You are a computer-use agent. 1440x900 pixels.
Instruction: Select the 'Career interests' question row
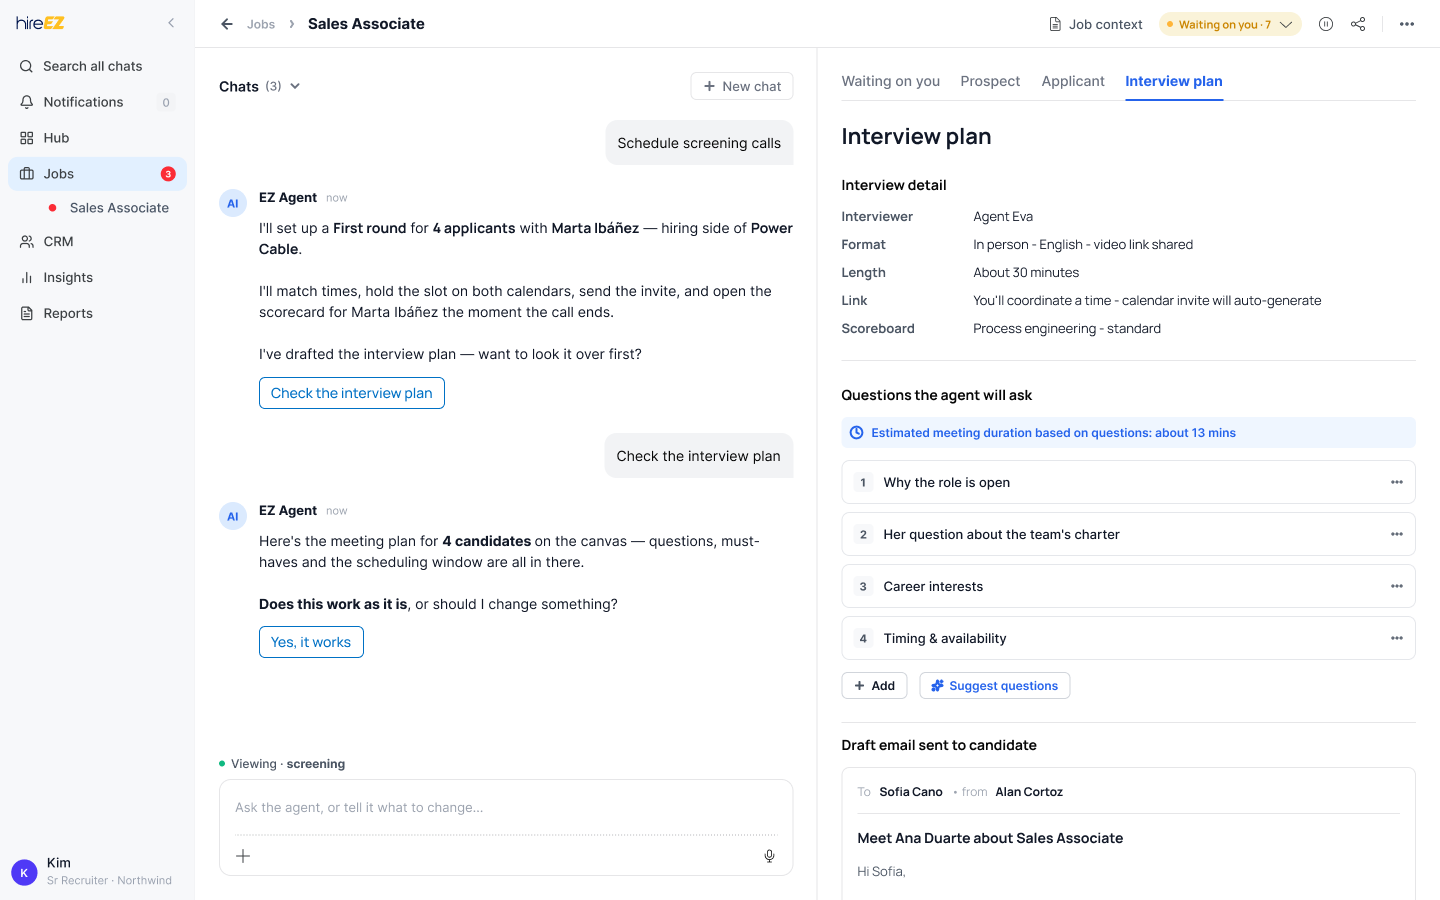(1128, 586)
